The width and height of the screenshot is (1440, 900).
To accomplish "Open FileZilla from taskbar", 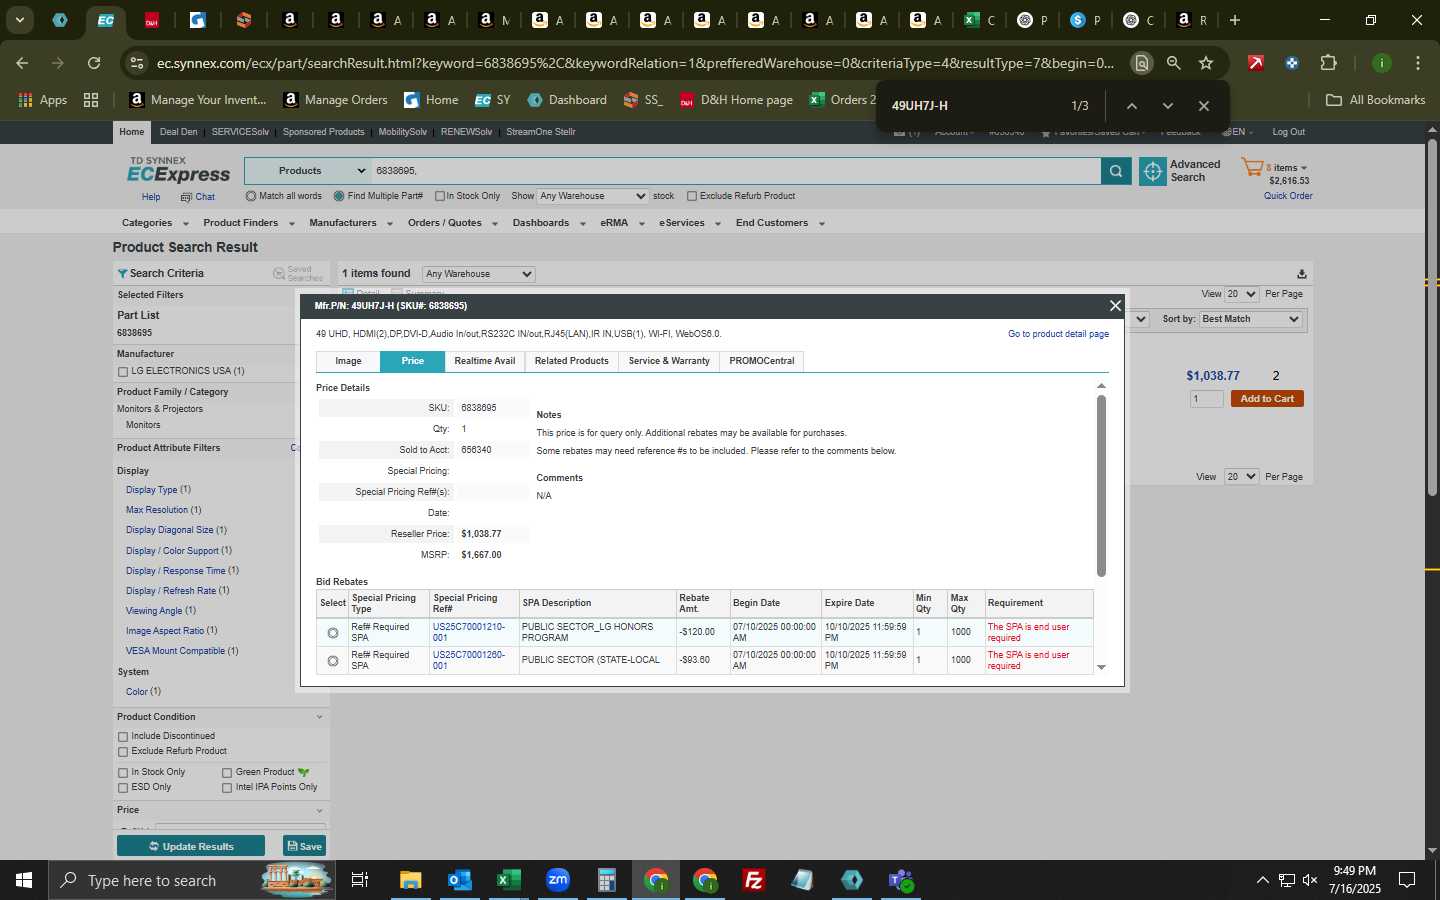I will point(754,880).
